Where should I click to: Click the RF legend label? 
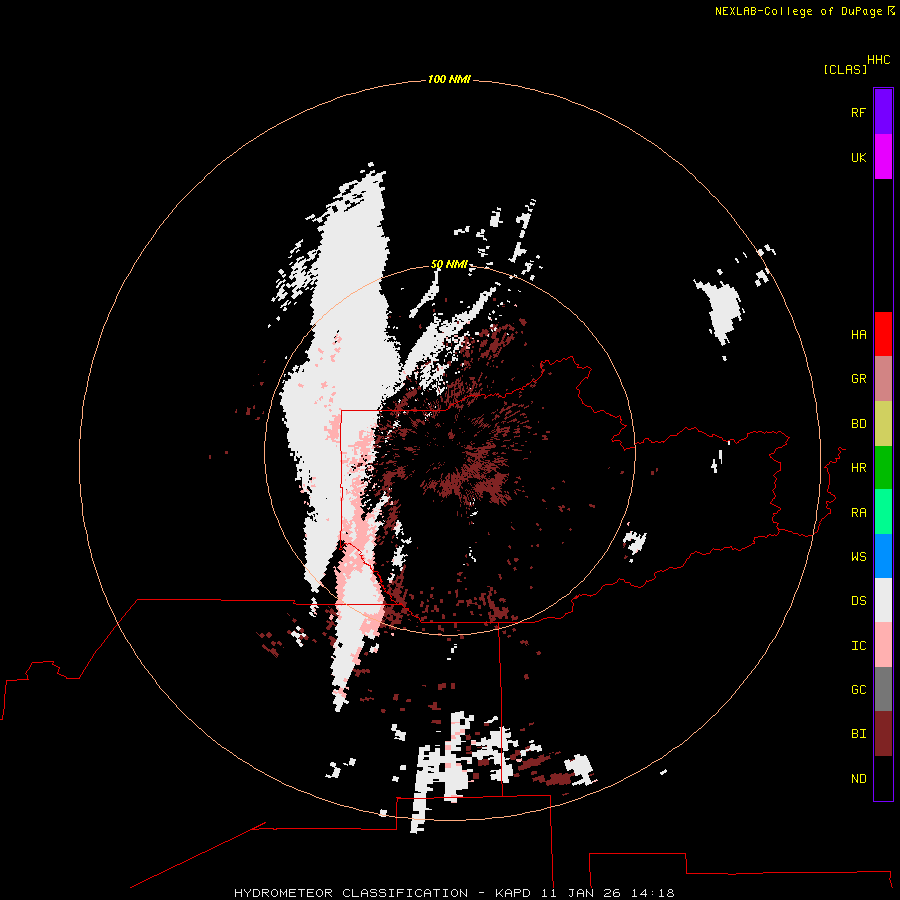pos(858,112)
